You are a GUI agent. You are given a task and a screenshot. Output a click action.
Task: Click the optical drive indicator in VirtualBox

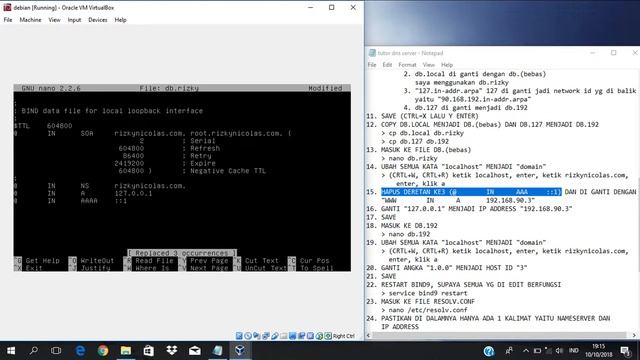(248, 336)
